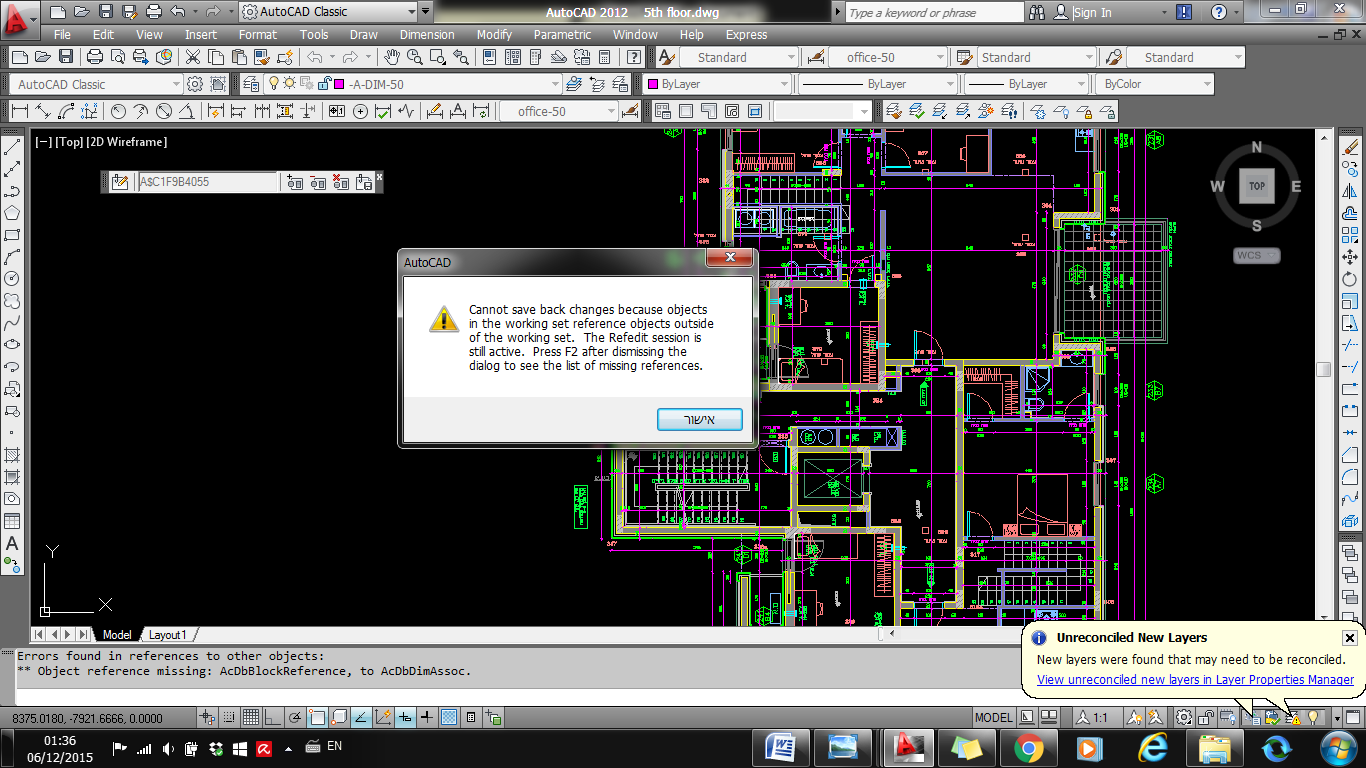
Task: Open the Format menu
Action: [x=258, y=34]
